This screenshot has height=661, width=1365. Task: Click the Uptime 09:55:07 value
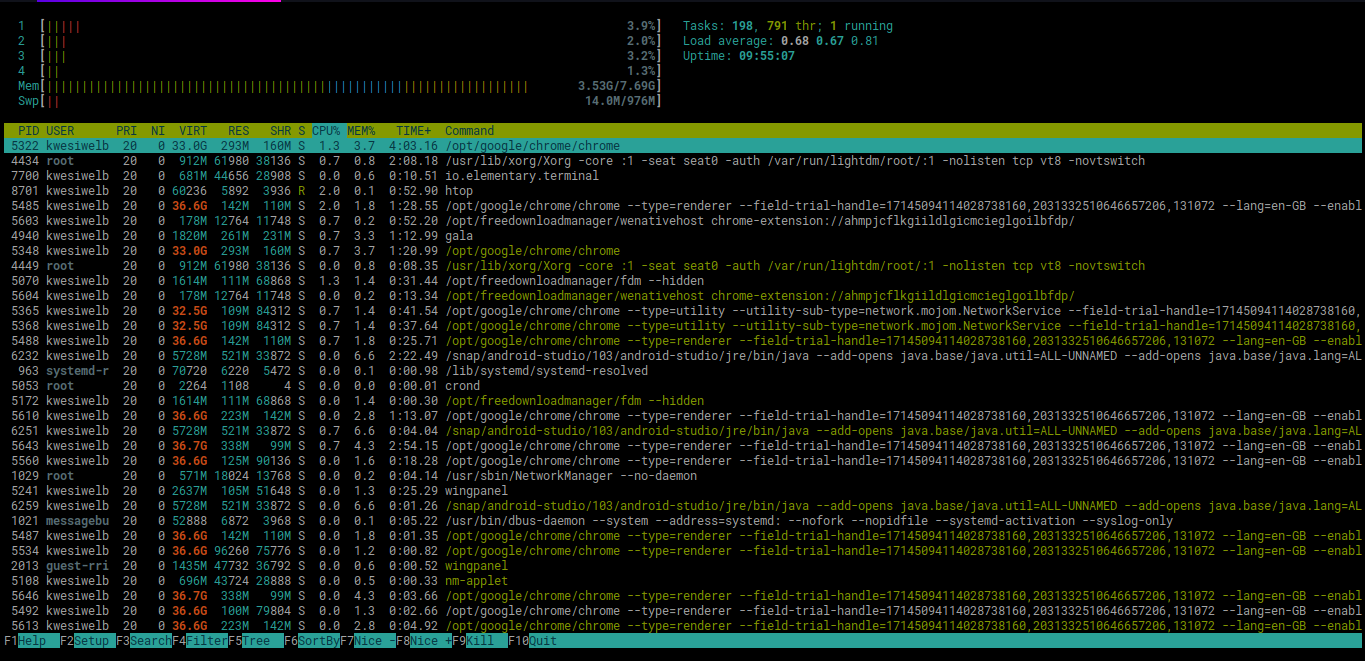[x=767, y=56]
